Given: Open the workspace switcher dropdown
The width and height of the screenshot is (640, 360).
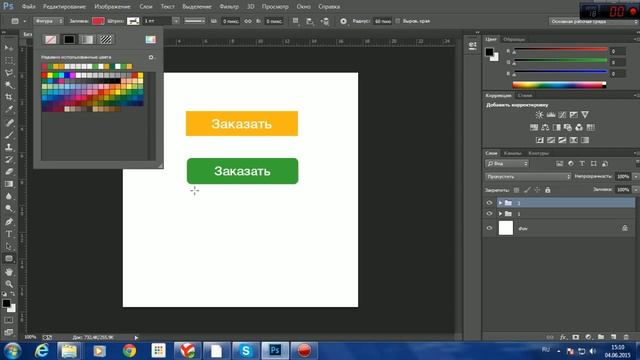Looking at the screenshot, I should coord(593,21).
